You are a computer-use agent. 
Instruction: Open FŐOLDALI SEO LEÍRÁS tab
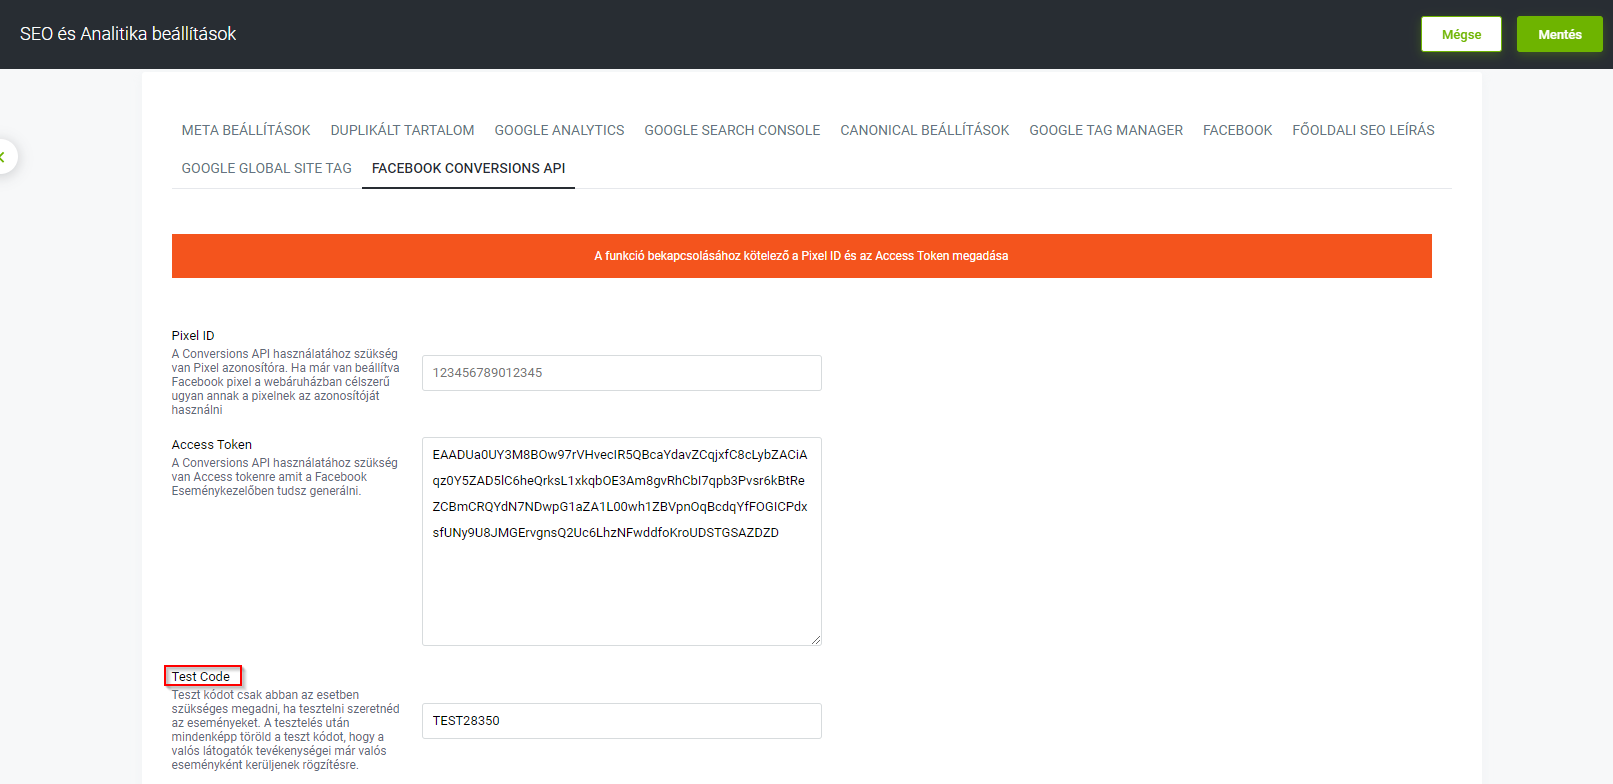[1363, 130]
